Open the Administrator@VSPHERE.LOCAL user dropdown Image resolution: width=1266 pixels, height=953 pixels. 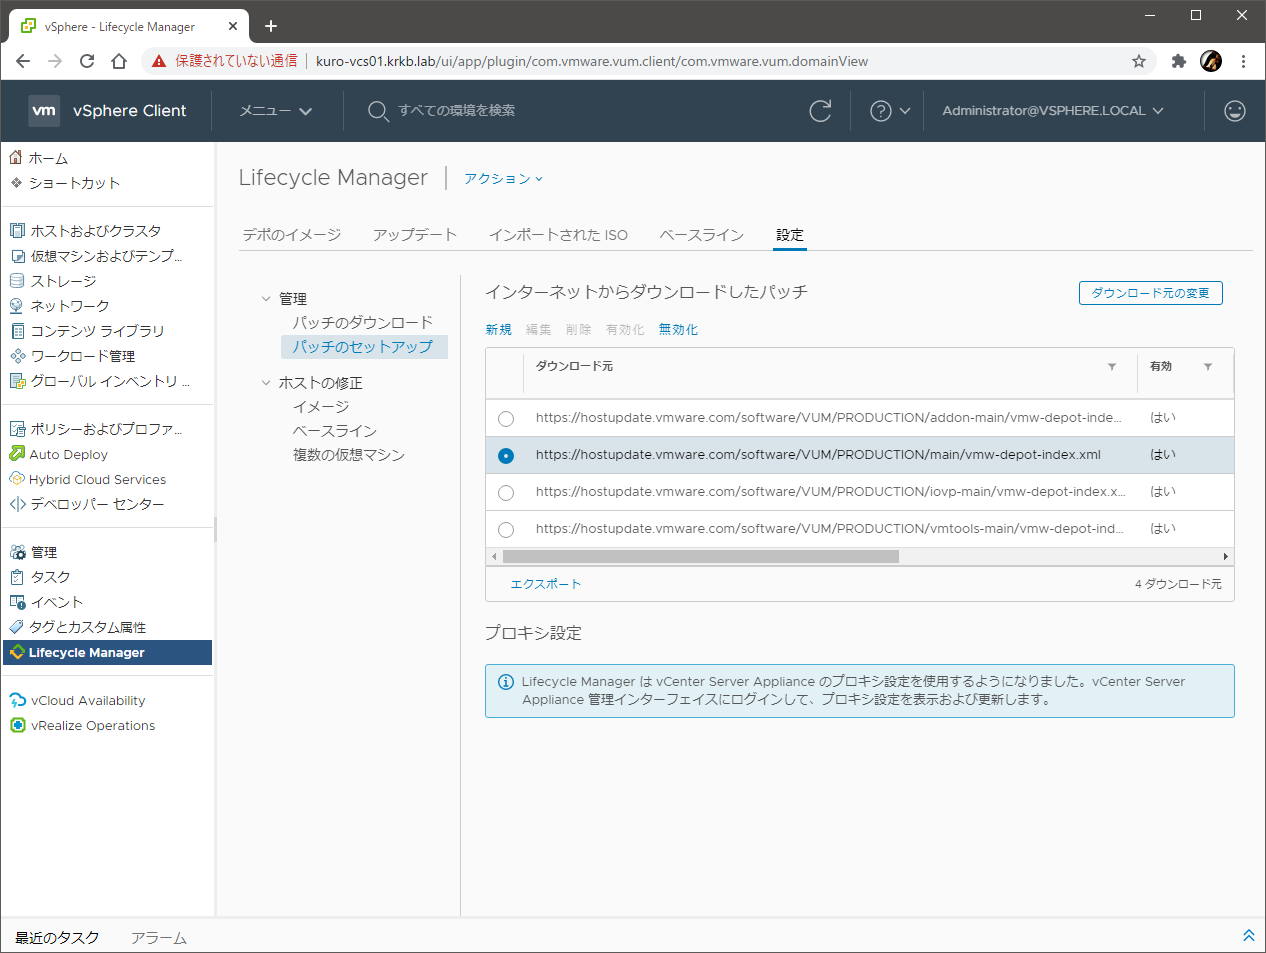coord(1052,111)
